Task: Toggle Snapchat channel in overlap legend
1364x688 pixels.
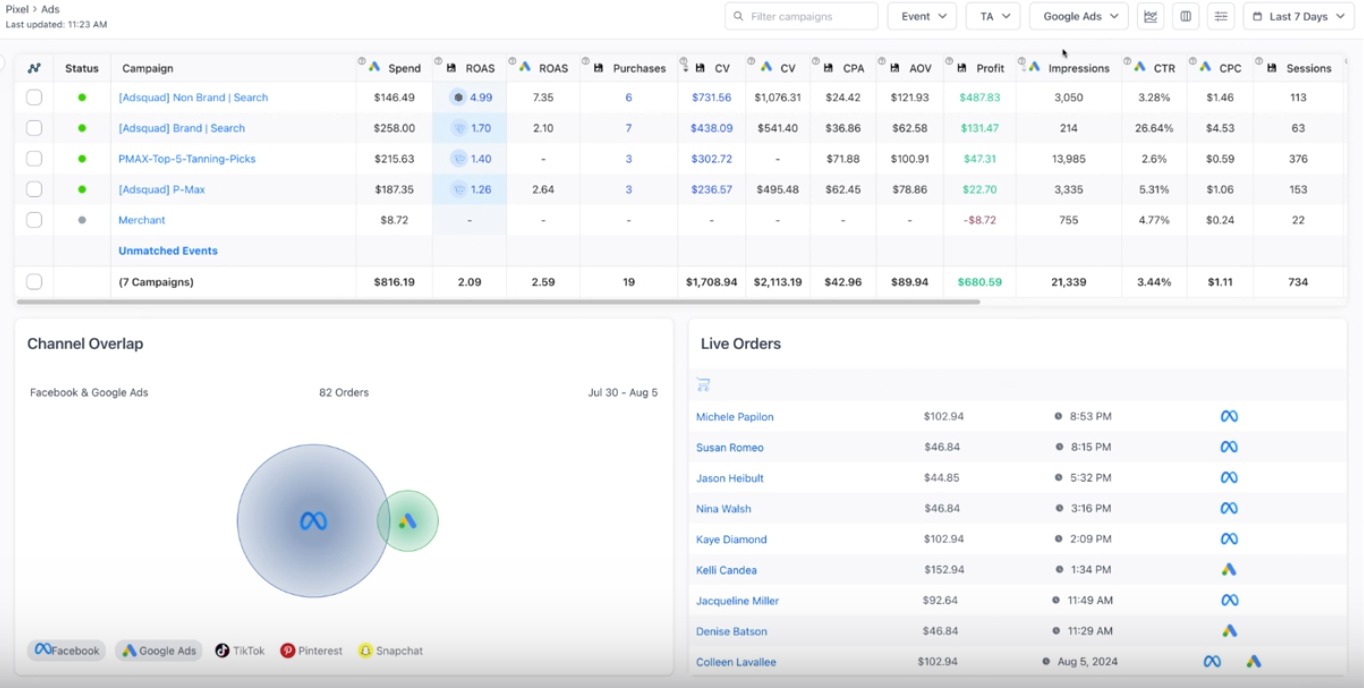Action: tap(390, 650)
